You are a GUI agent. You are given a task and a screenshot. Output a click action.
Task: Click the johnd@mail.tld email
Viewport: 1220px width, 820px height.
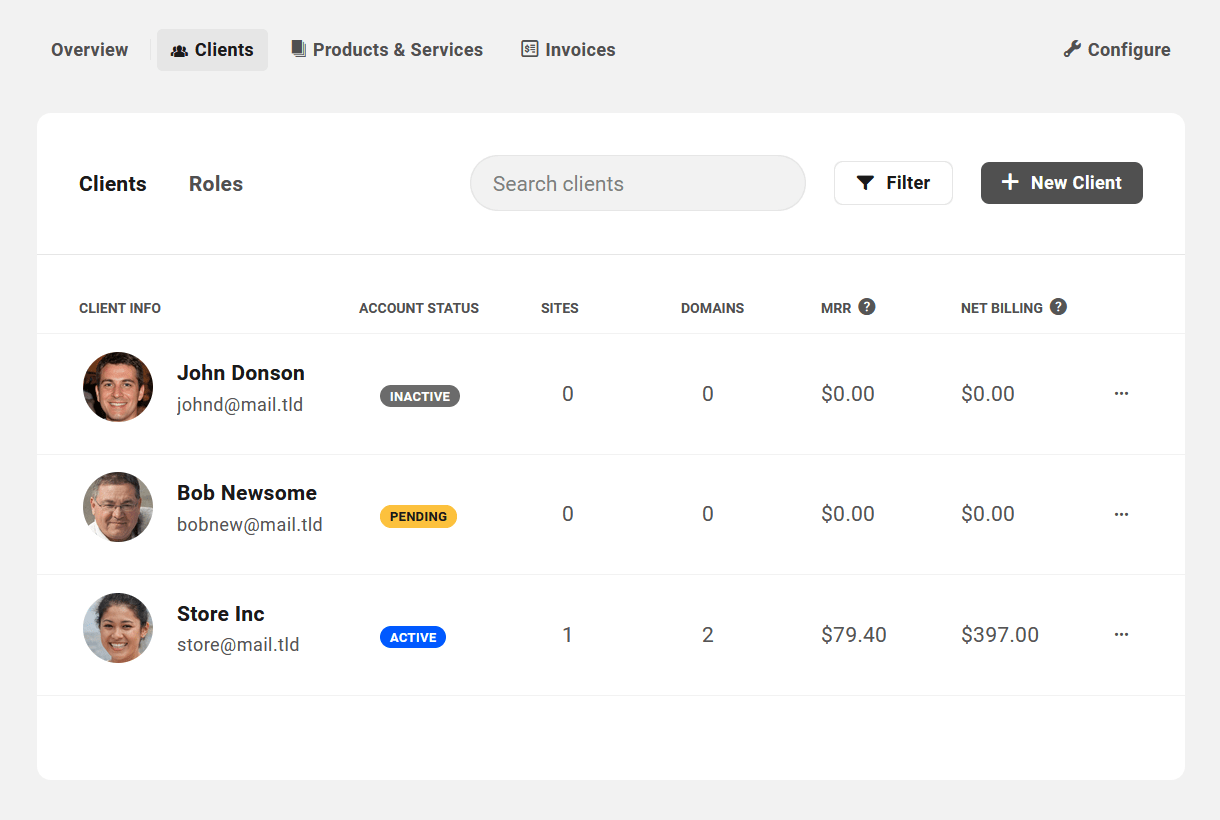pos(240,405)
